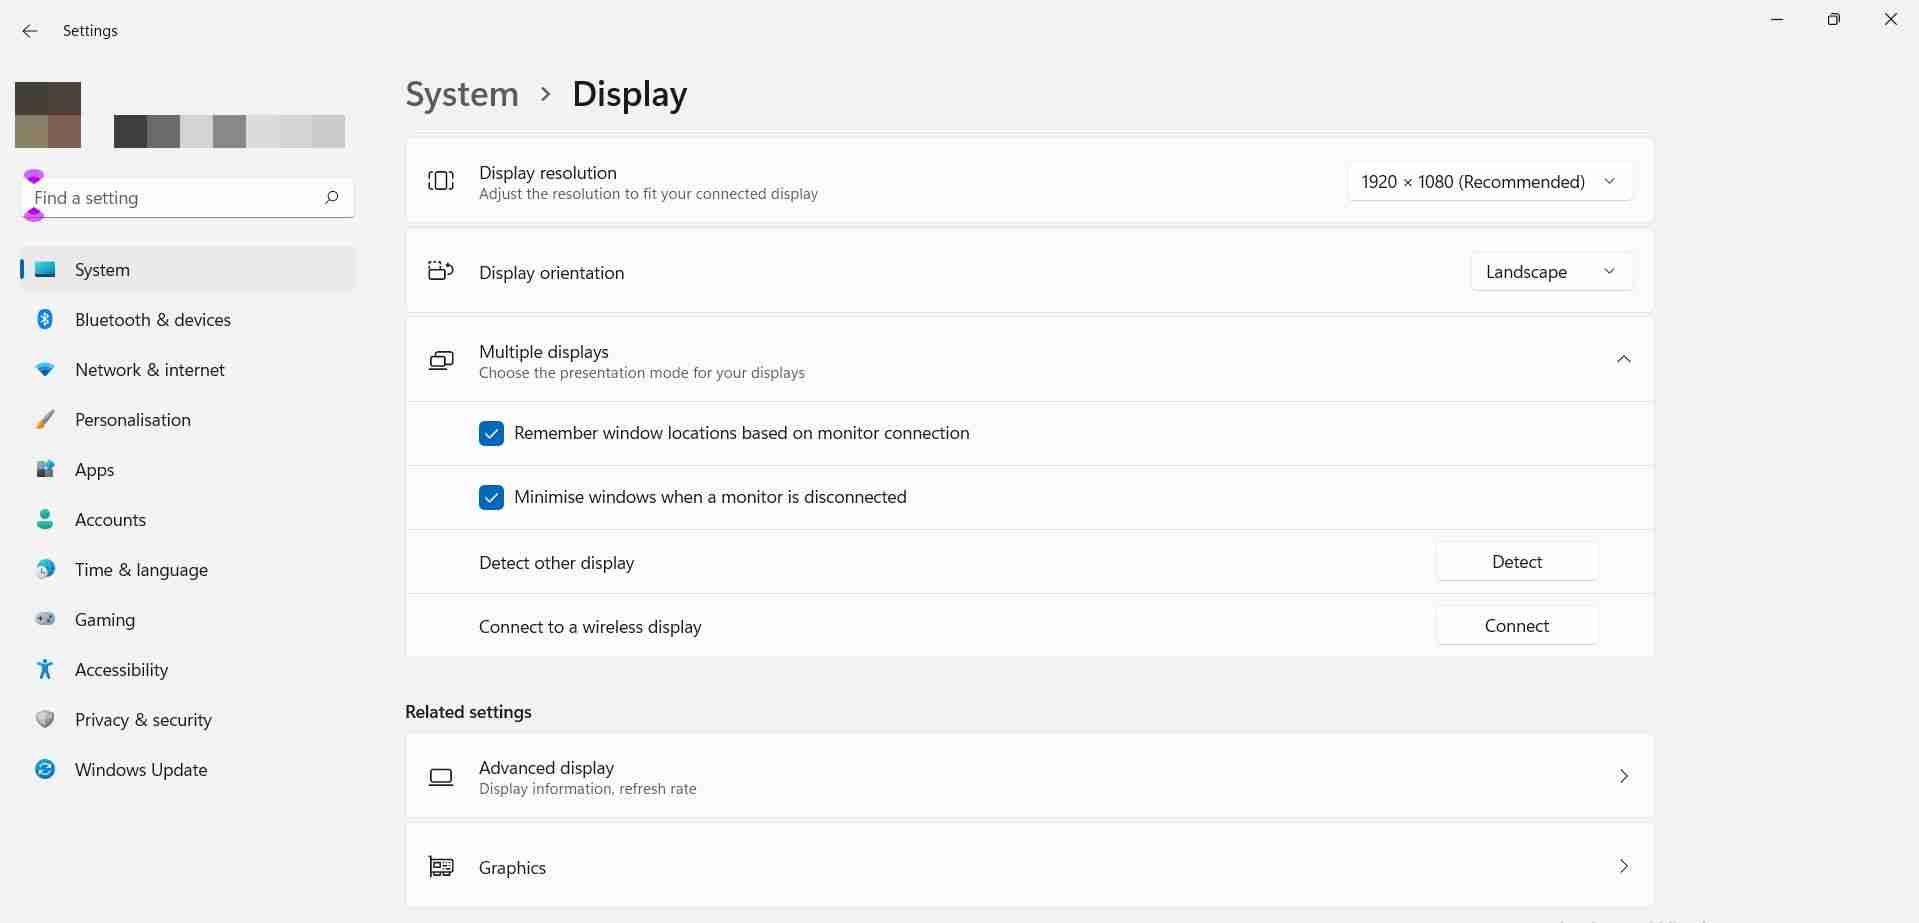Go to Time & language section
Image resolution: width=1919 pixels, height=923 pixels.
tap(141, 569)
